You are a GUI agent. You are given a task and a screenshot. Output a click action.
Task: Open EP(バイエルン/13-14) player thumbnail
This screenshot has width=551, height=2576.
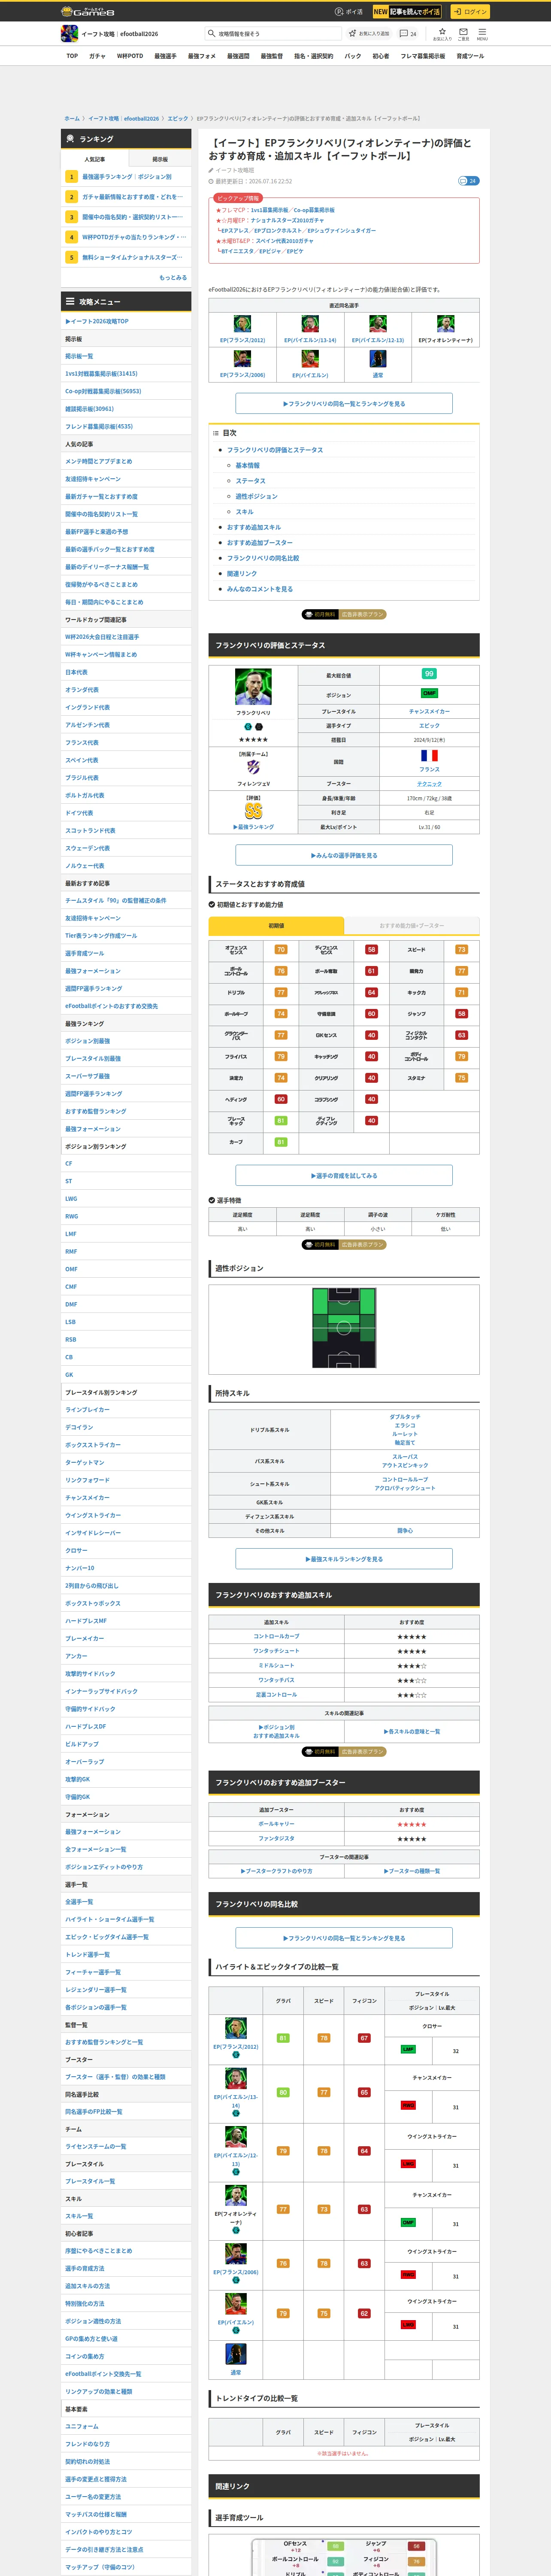[x=310, y=324]
